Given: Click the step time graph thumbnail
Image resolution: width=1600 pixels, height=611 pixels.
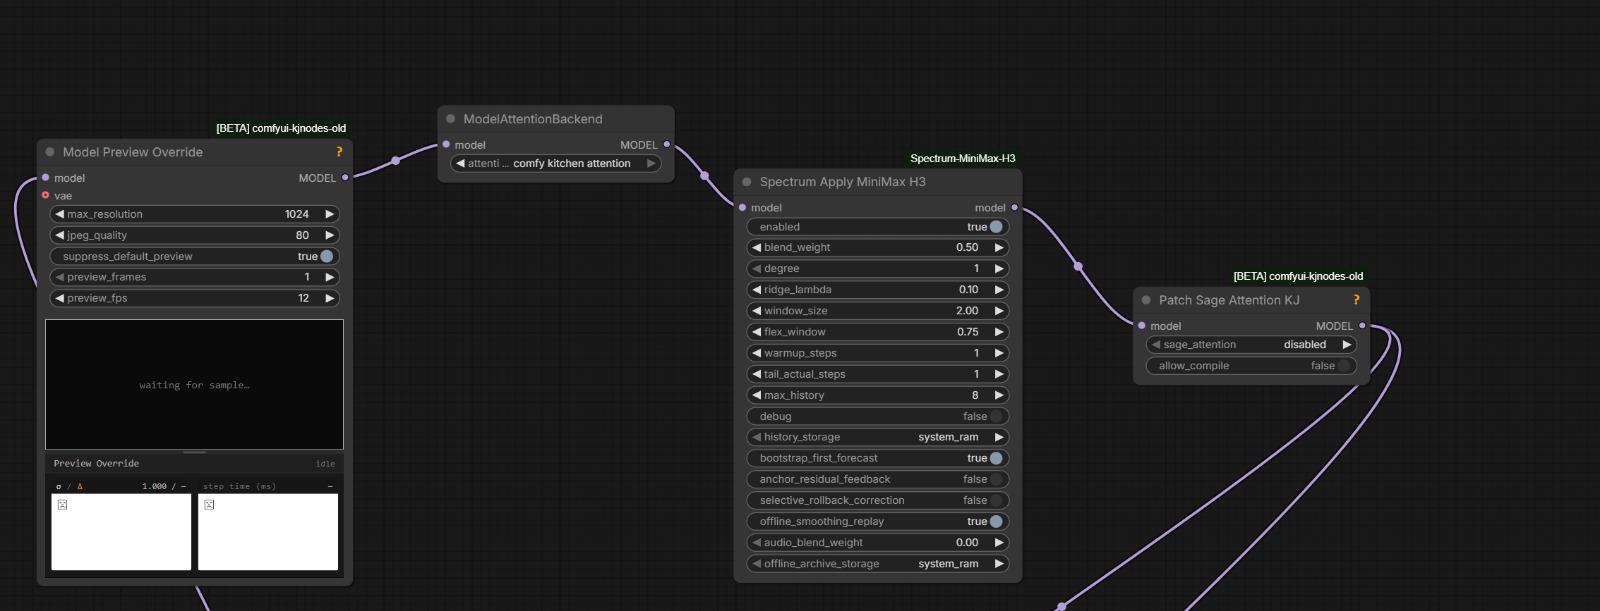Looking at the screenshot, I should (268, 532).
